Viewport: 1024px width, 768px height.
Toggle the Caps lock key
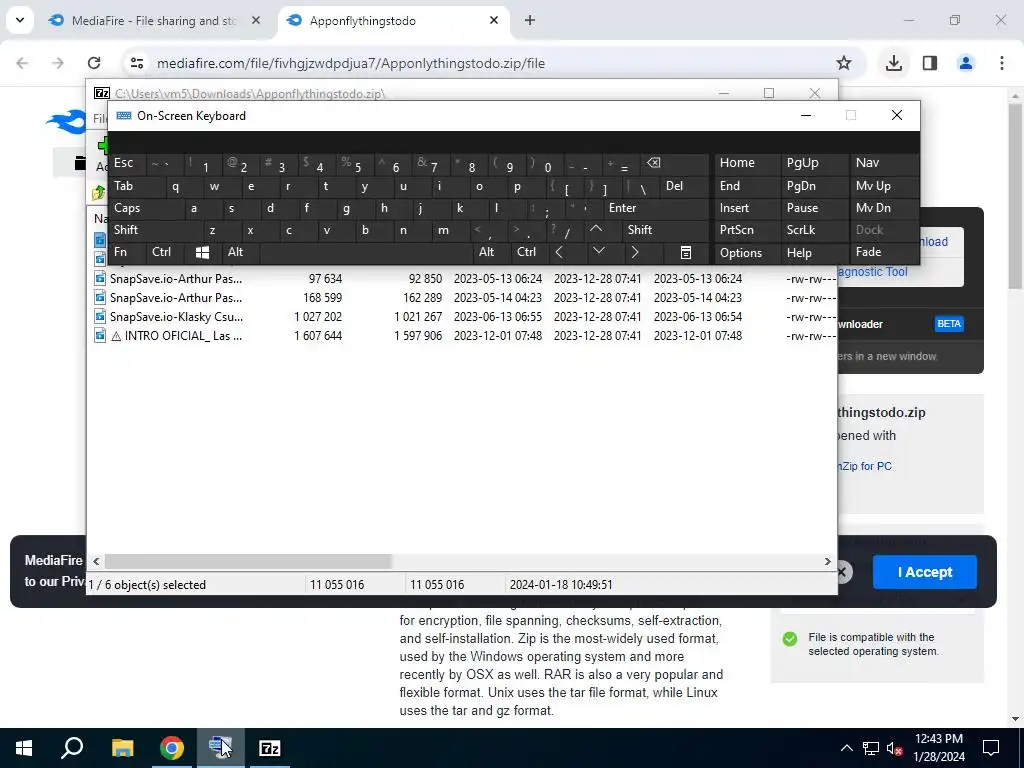point(145,208)
